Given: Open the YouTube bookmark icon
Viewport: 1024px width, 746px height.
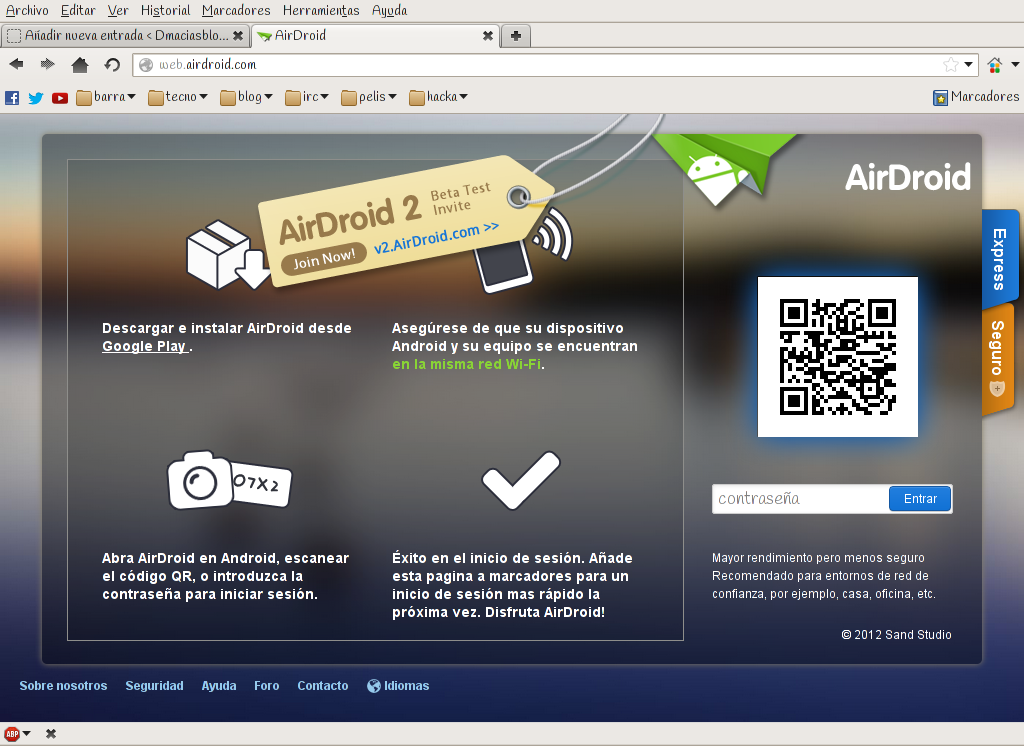Looking at the screenshot, I should (x=60, y=98).
